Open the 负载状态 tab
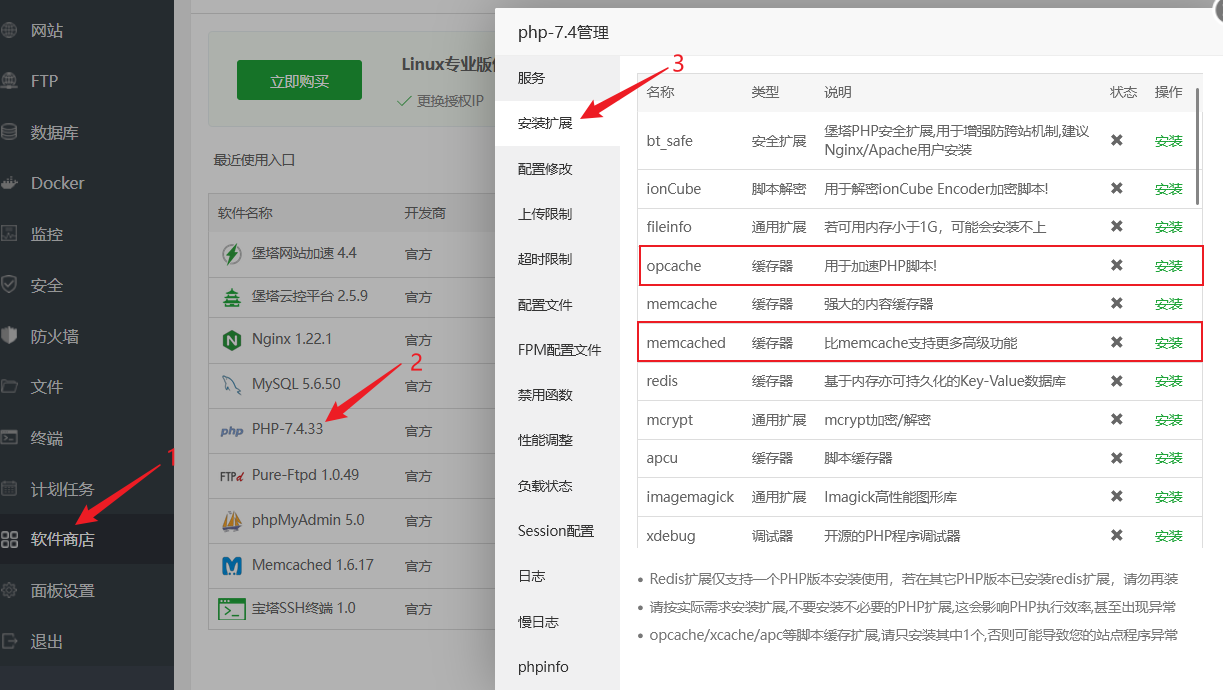 pyautogui.click(x=557, y=486)
